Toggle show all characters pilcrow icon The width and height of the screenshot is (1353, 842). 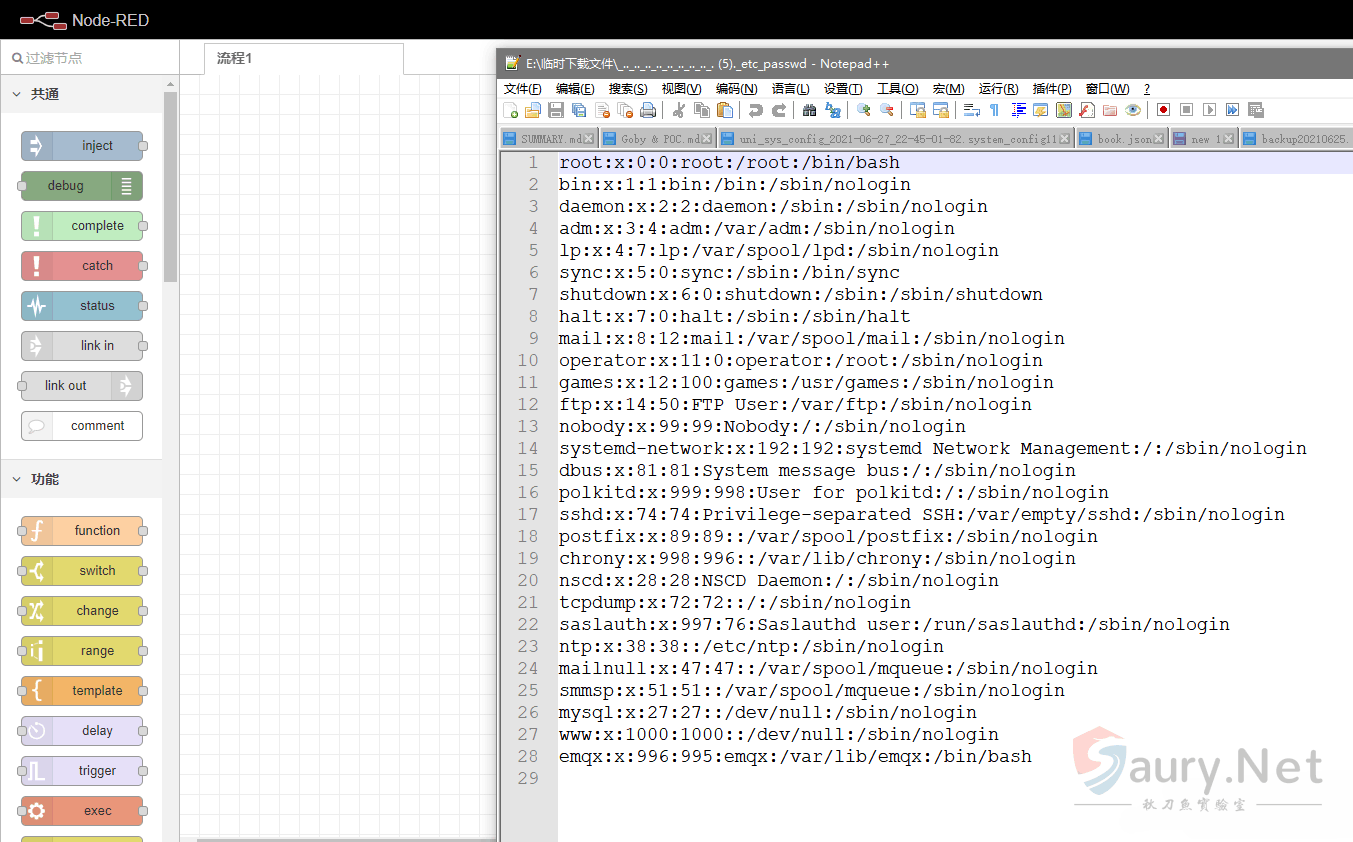click(x=994, y=110)
